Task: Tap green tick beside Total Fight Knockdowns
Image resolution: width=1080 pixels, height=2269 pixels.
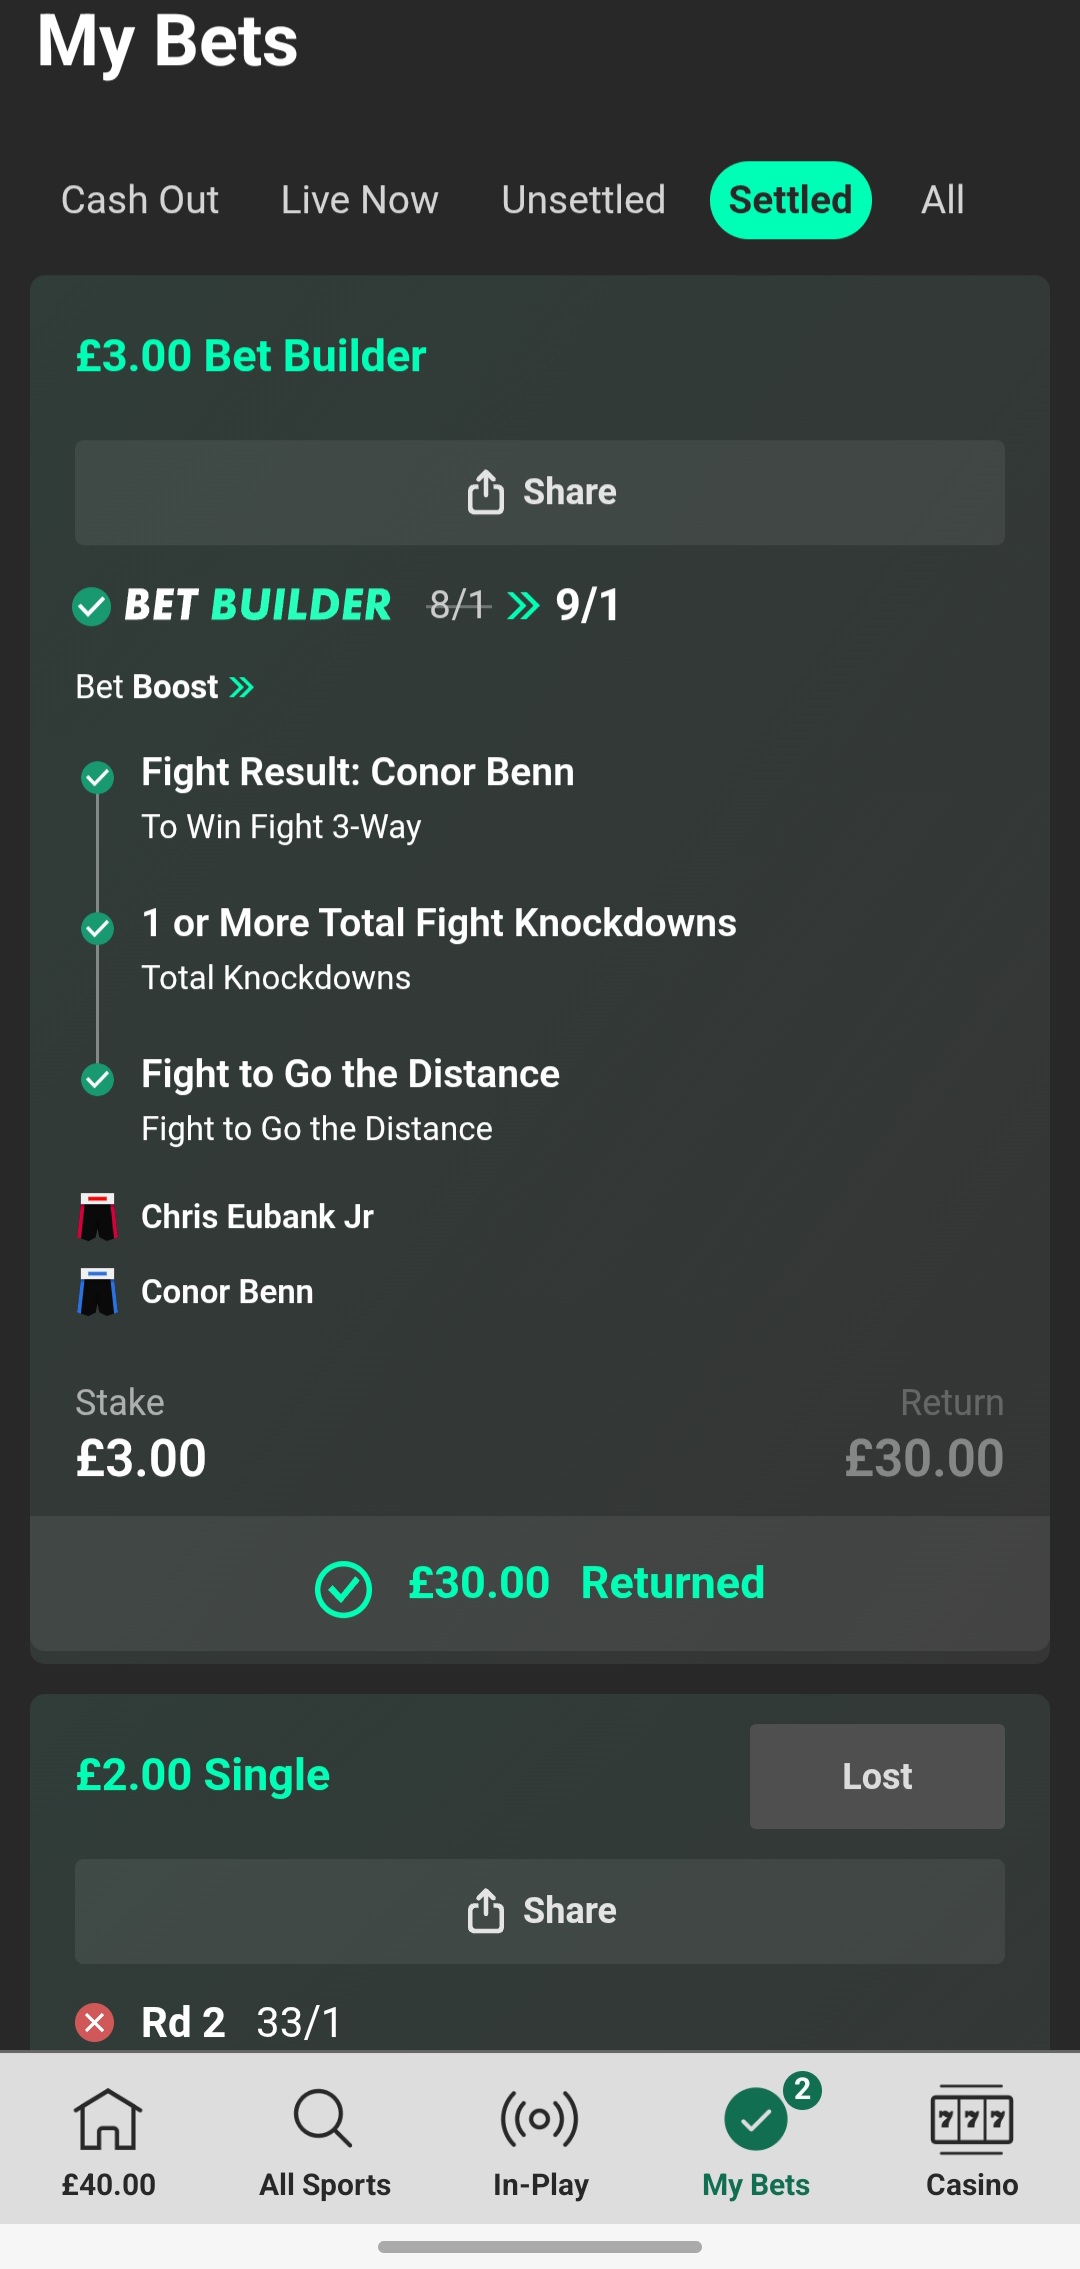Action: click(x=98, y=927)
